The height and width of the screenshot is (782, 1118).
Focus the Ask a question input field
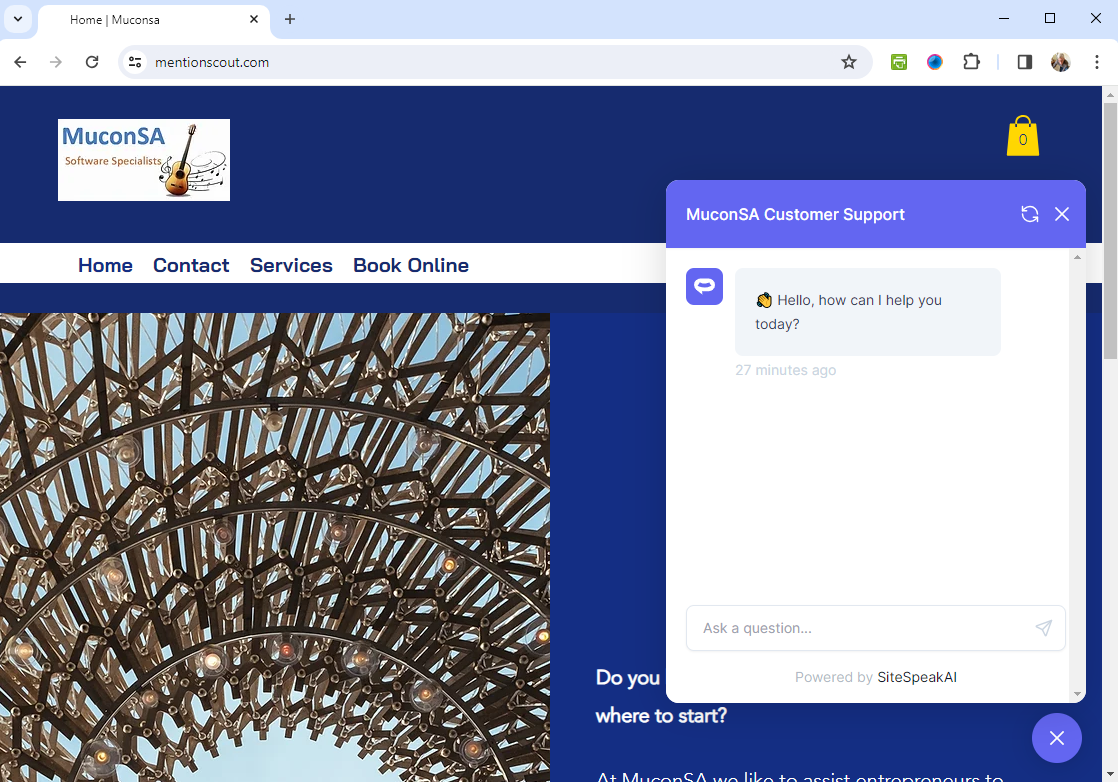coord(860,628)
